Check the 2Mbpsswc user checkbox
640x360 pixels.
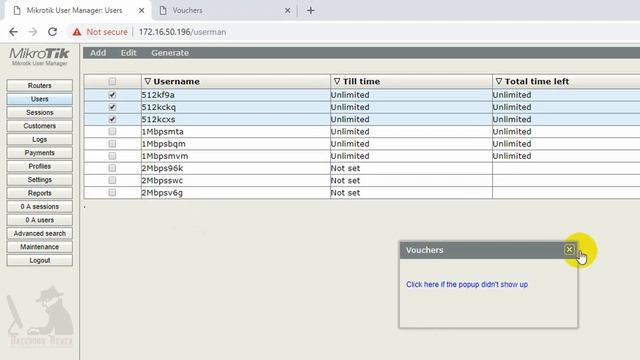(112, 180)
